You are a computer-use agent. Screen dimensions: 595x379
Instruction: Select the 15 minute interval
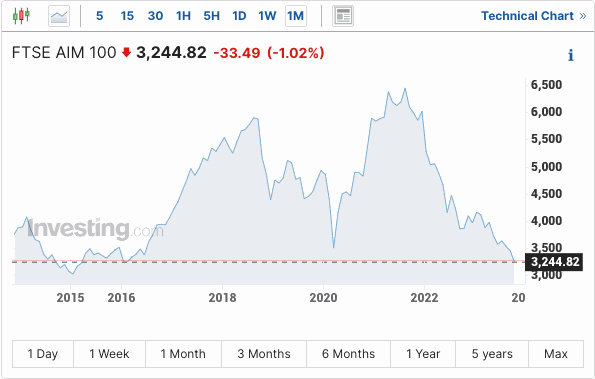pos(127,16)
